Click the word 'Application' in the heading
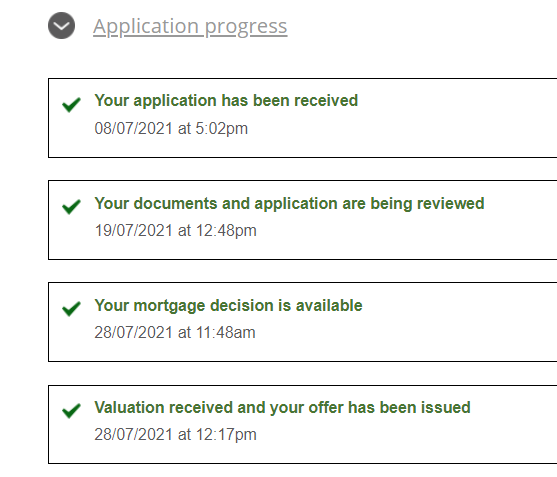Viewport: 557px width, 477px height. point(146,27)
